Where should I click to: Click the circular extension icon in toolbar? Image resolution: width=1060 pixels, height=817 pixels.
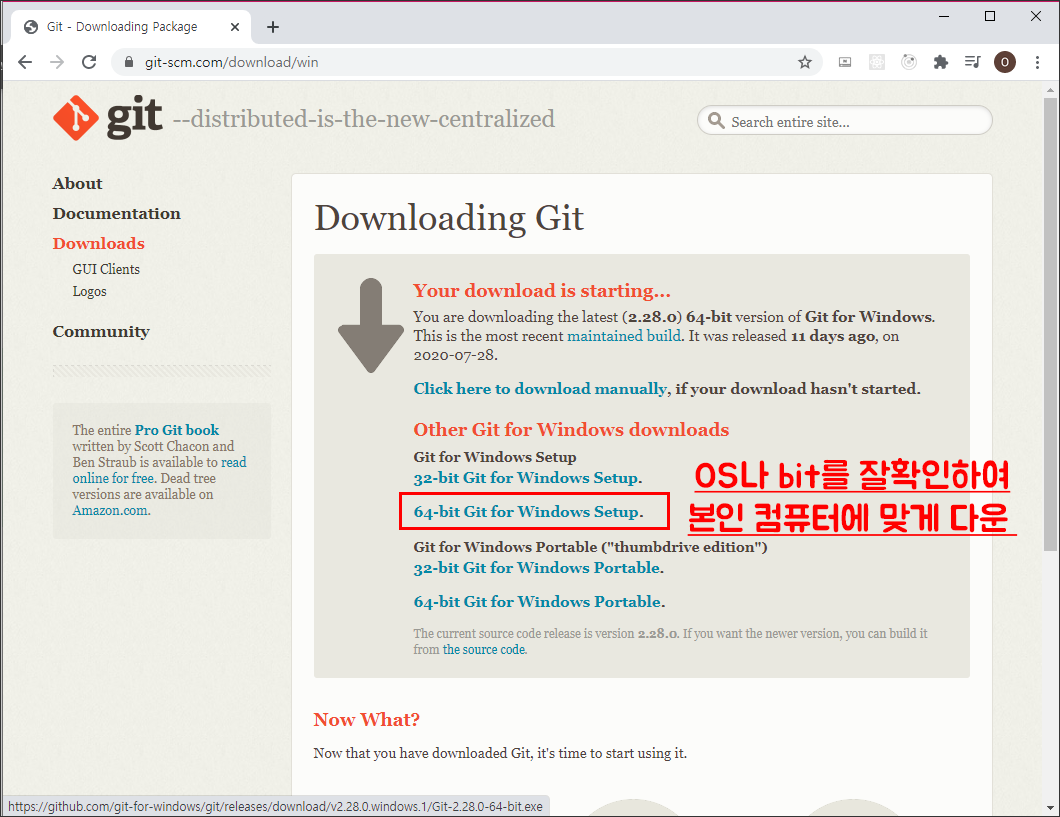909,62
